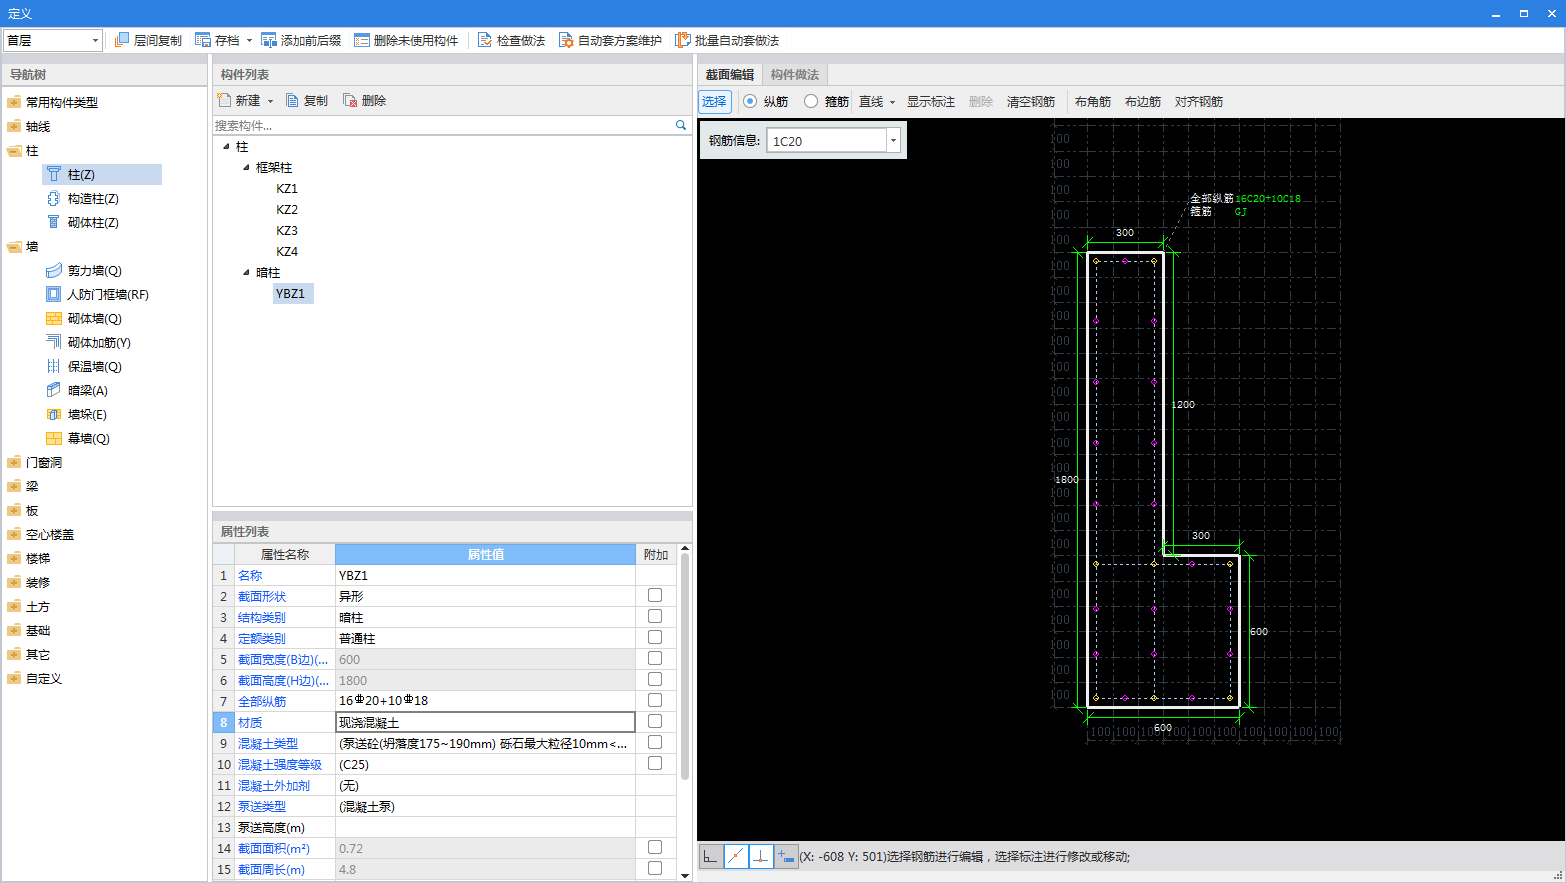
Task: Click the property list scroll-down arrow
Action: 685,875
